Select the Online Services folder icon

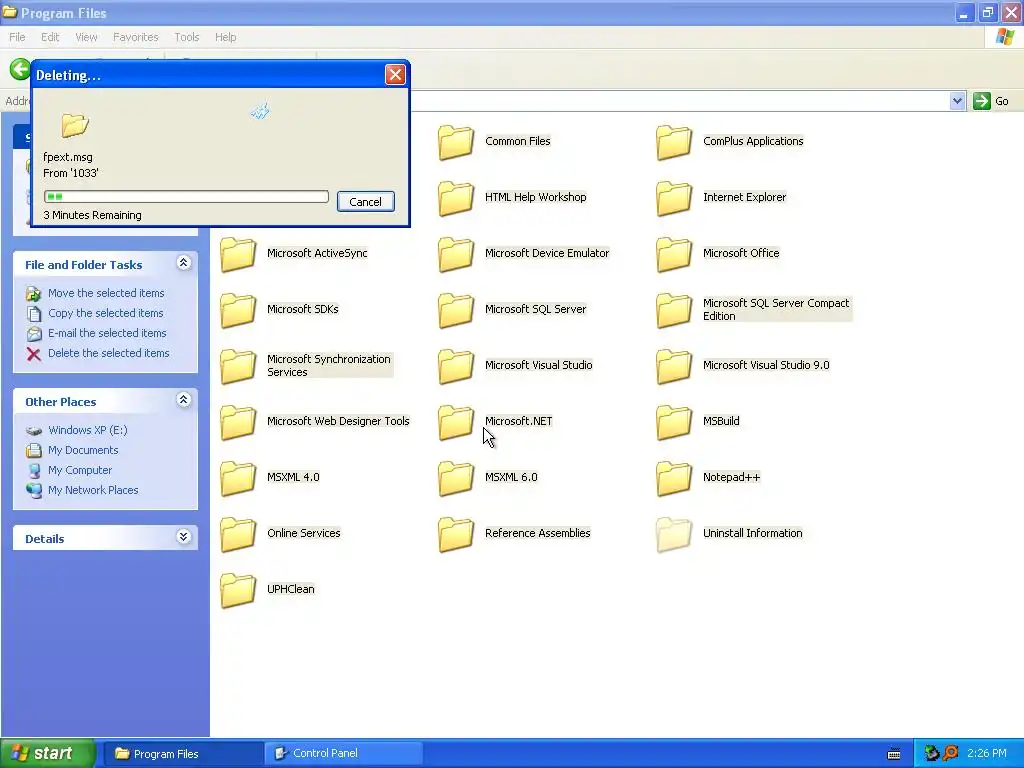(238, 534)
